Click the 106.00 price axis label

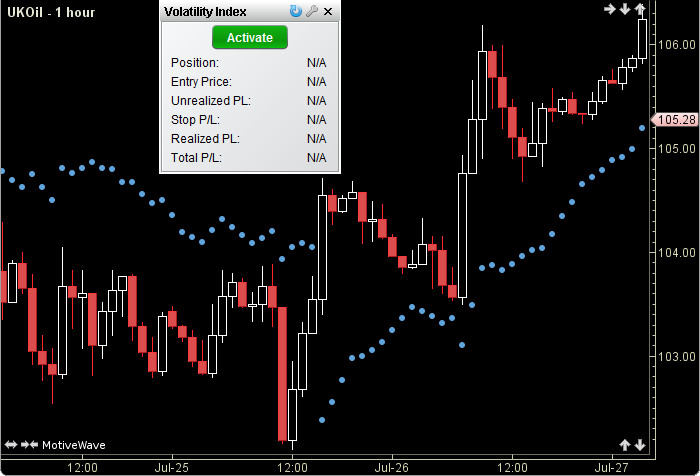pyautogui.click(x=677, y=45)
